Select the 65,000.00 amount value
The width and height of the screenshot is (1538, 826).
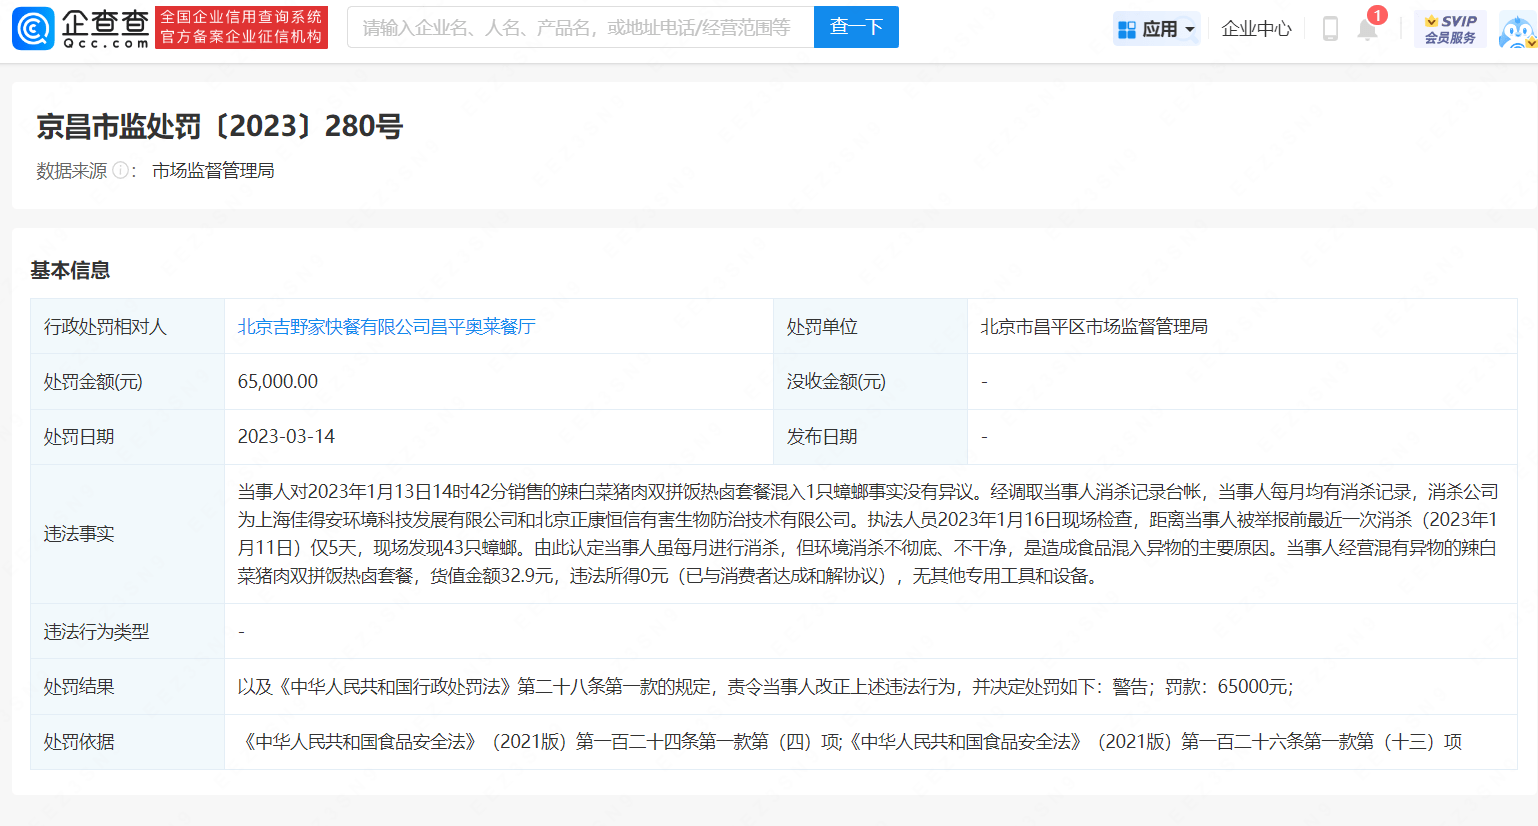278,382
